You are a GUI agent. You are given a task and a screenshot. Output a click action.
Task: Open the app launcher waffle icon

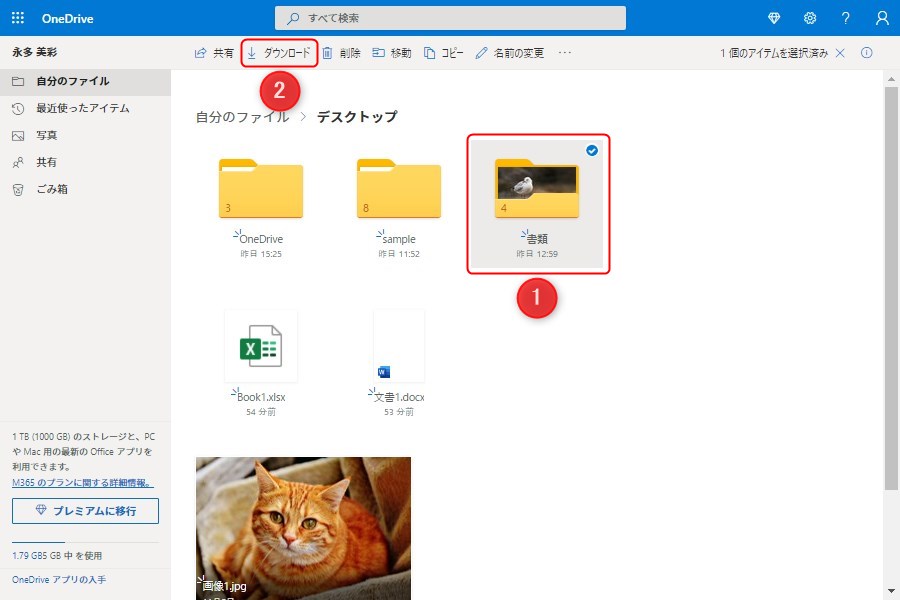click(18, 18)
